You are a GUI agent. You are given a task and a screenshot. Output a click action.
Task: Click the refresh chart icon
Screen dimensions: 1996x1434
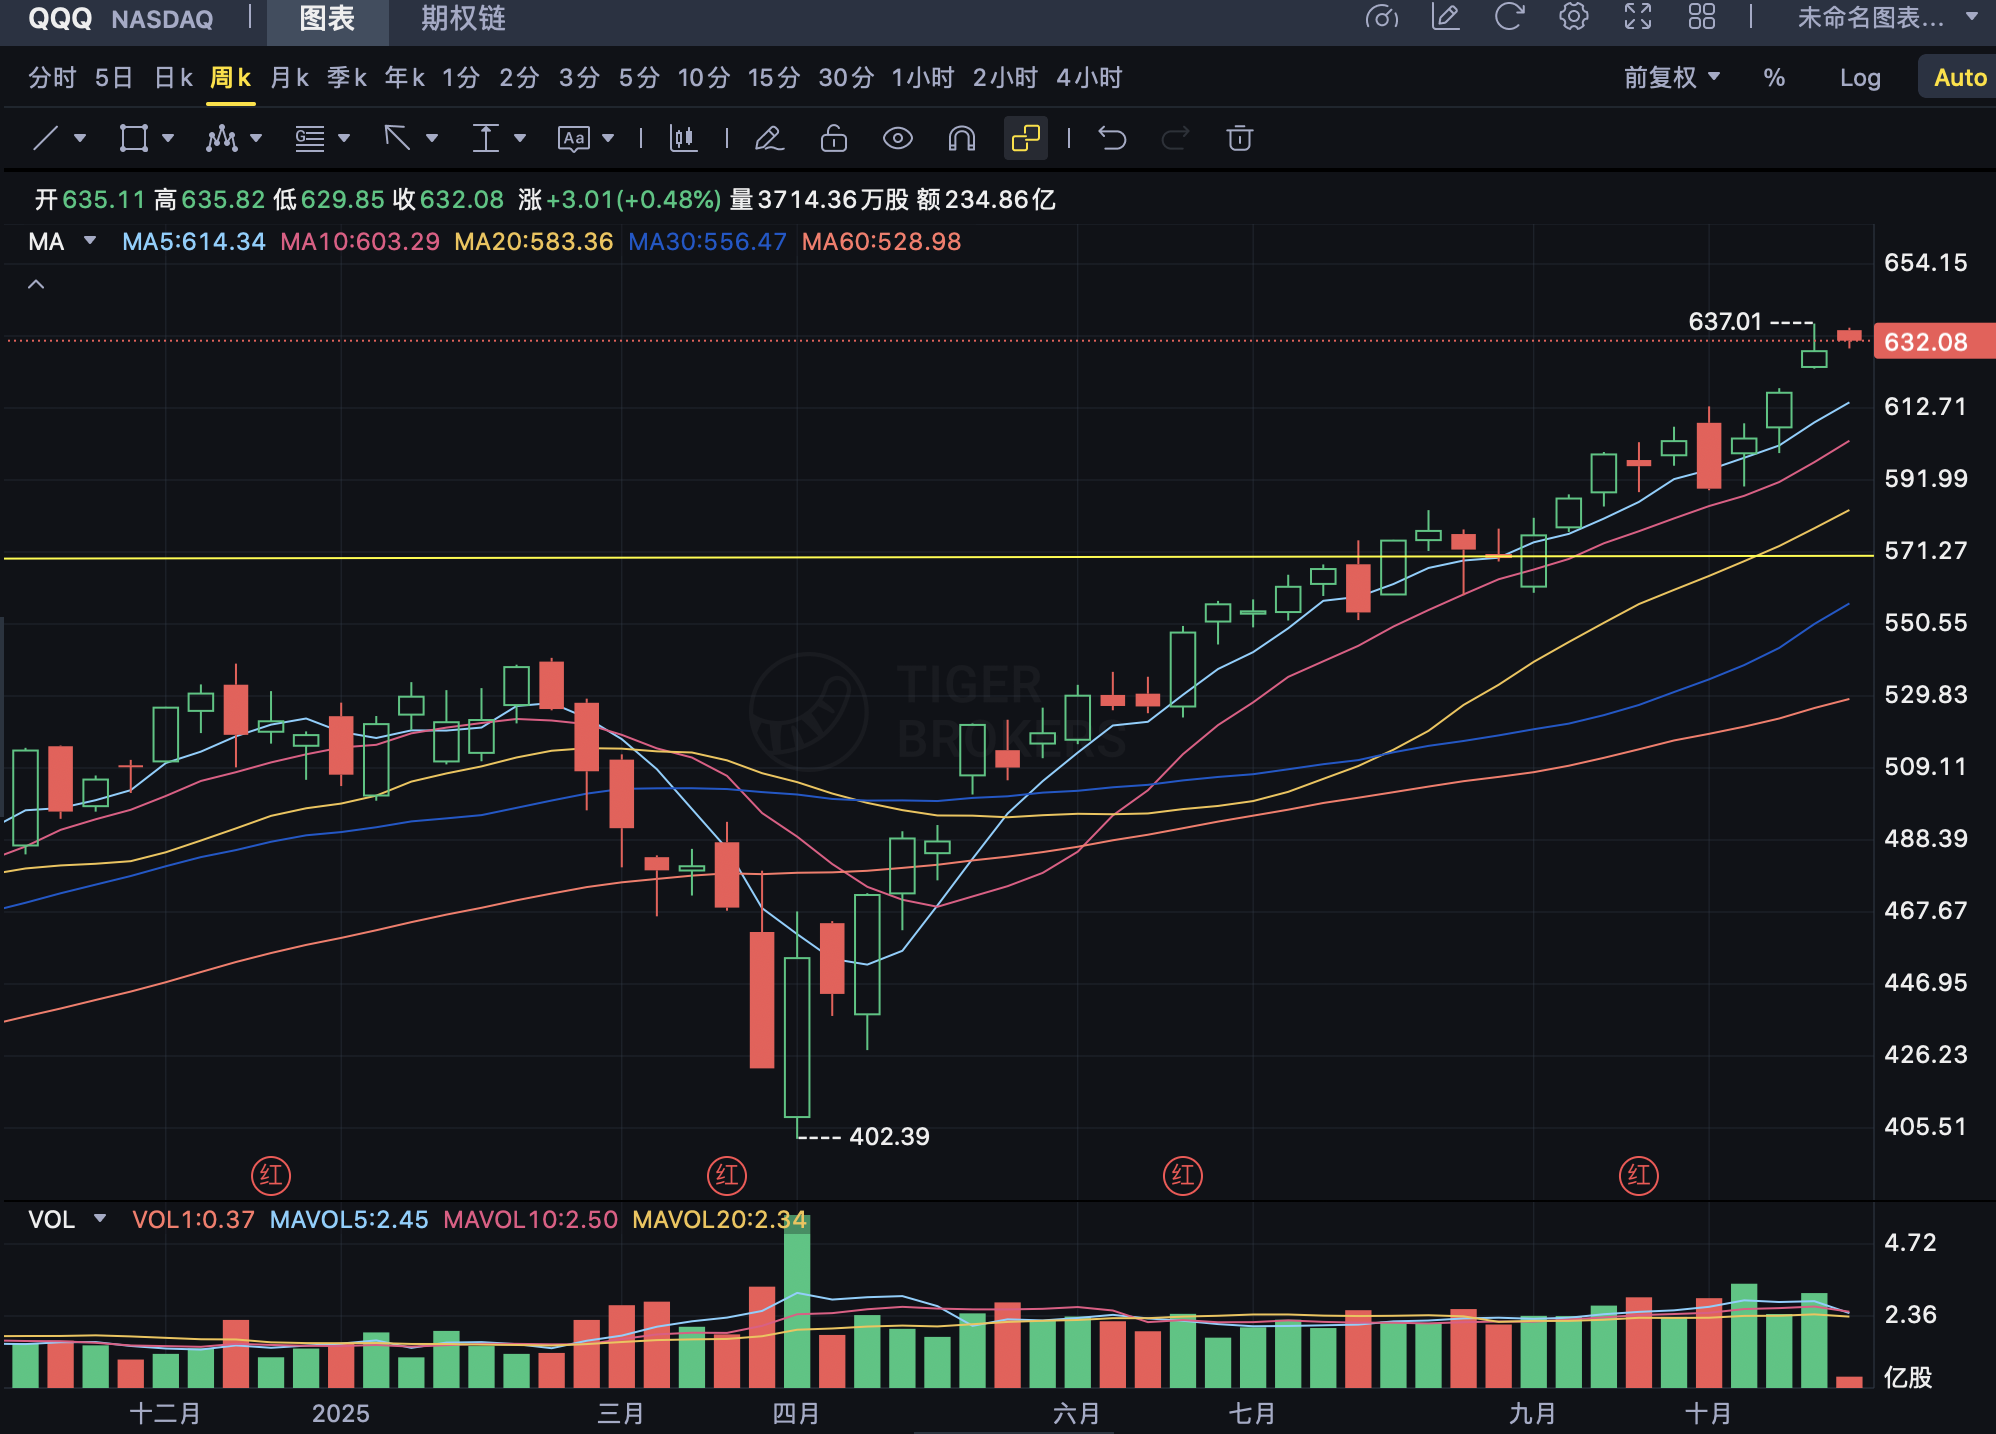click(1508, 17)
